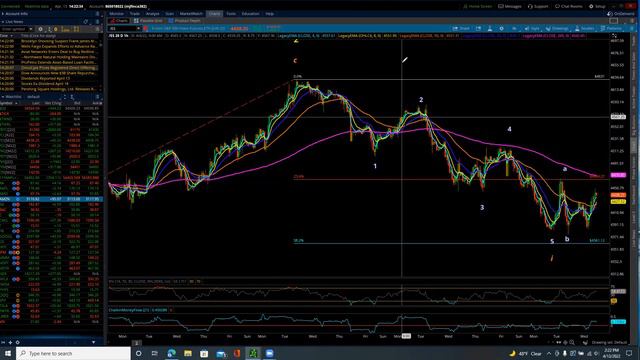
Task: Open Mail app from taskbar
Action: [x=221, y=353]
